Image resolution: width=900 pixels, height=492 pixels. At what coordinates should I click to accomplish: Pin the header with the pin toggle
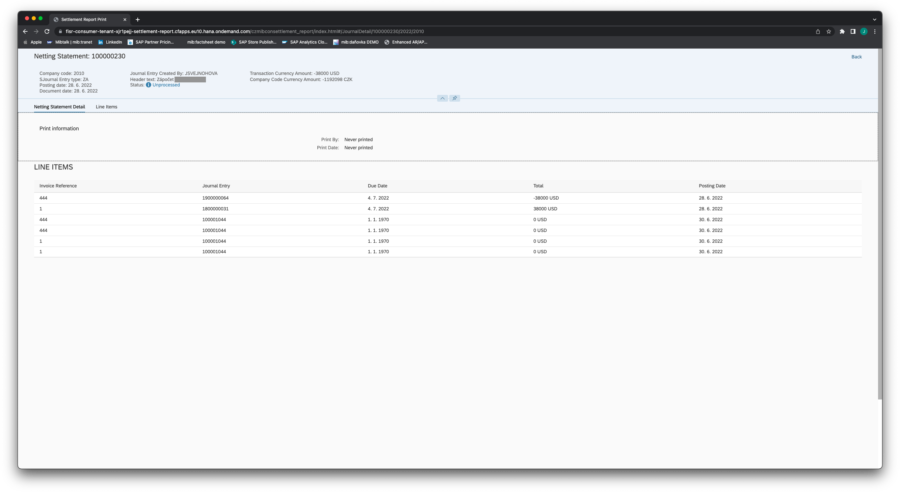pos(455,98)
